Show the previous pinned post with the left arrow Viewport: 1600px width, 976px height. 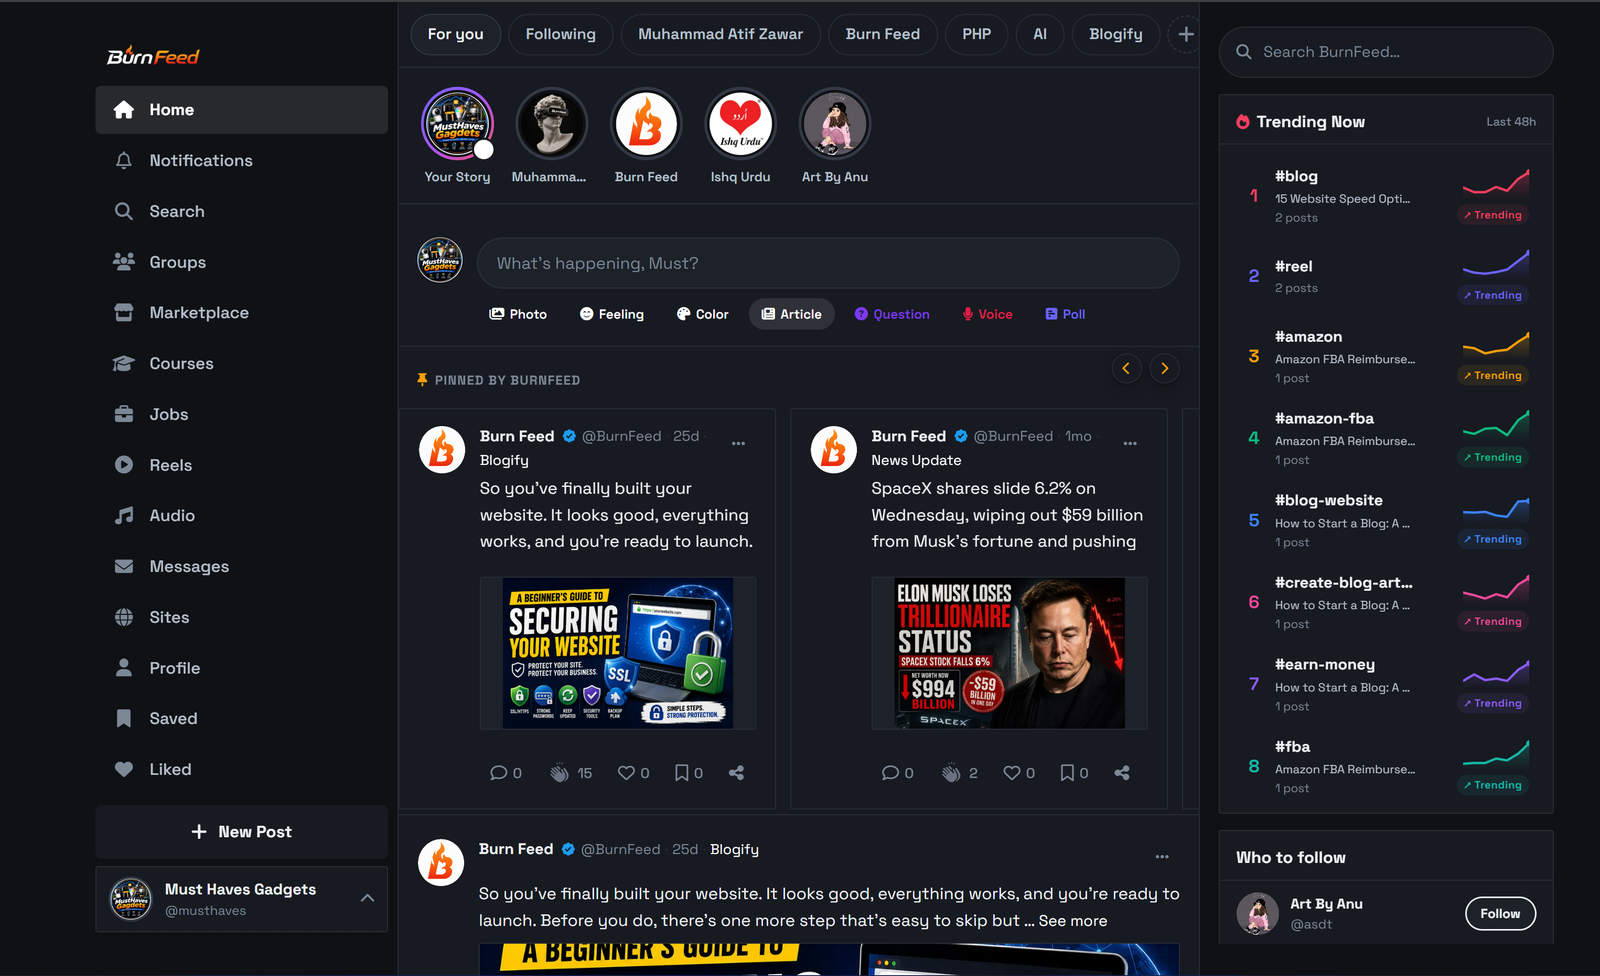click(1126, 368)
